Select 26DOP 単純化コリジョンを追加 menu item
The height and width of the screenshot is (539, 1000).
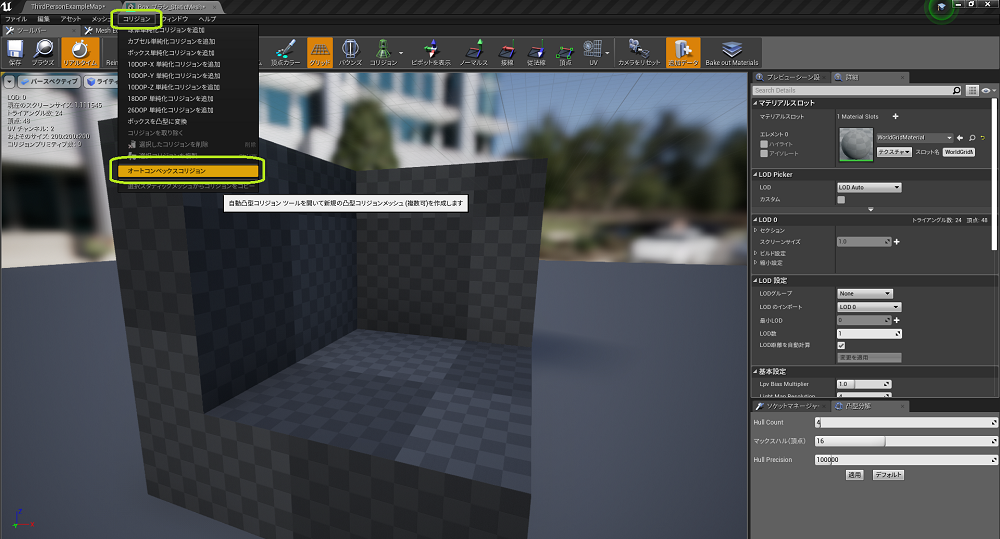(x=188, y=110)
